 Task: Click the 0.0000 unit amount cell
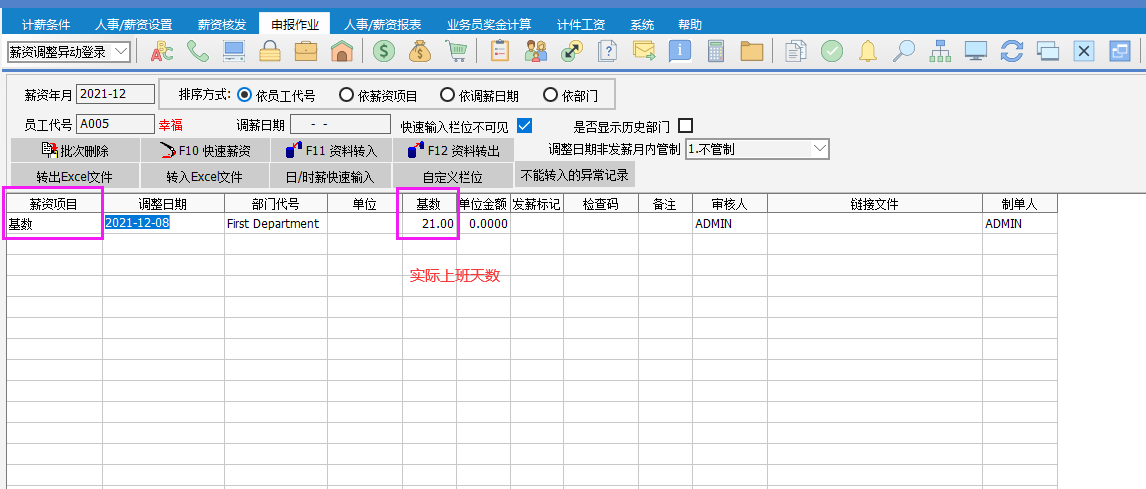pyautogui.click(x=483, y=224)
